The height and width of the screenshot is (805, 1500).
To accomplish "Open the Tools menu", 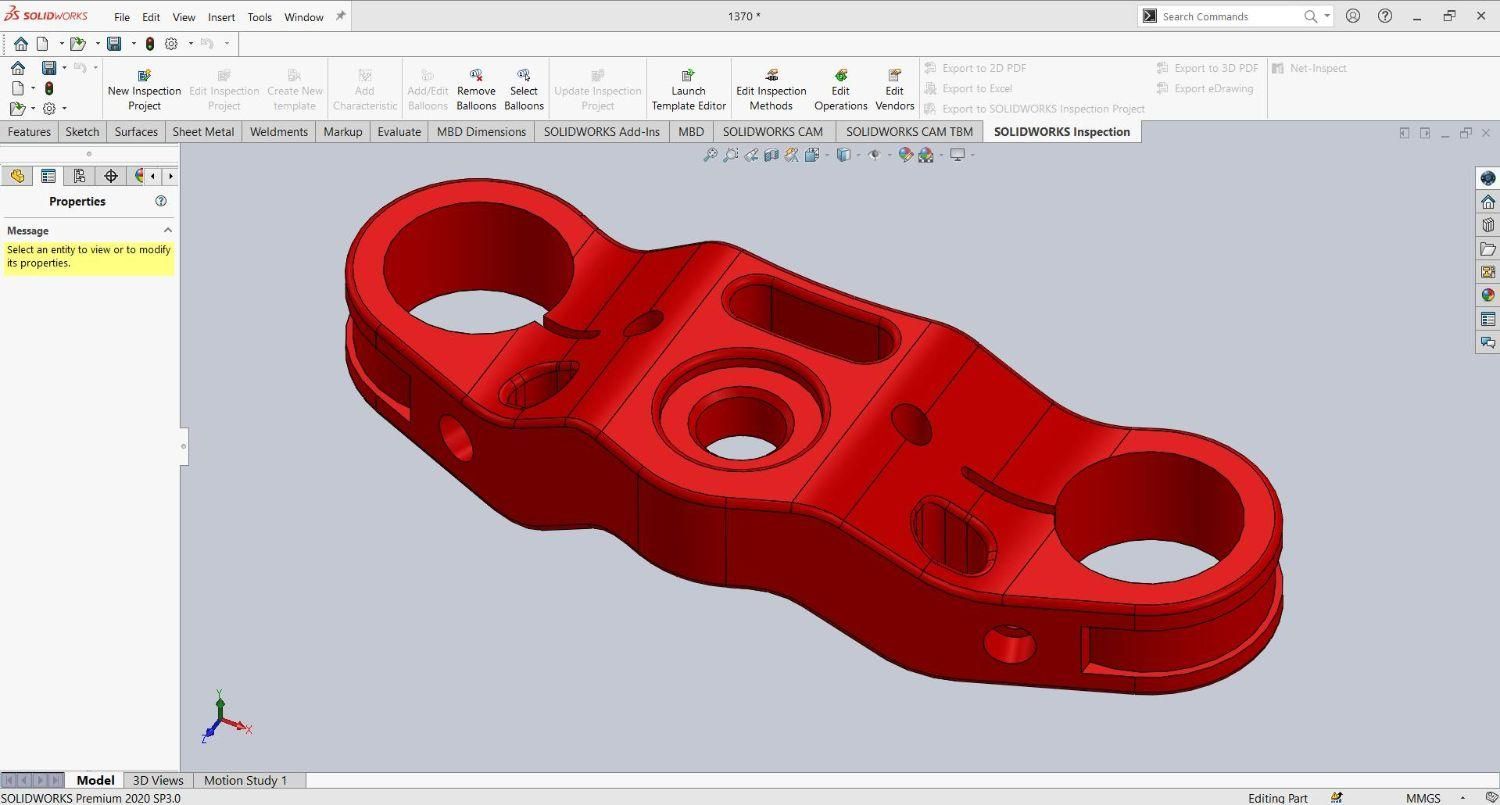I will coord(260,17).
